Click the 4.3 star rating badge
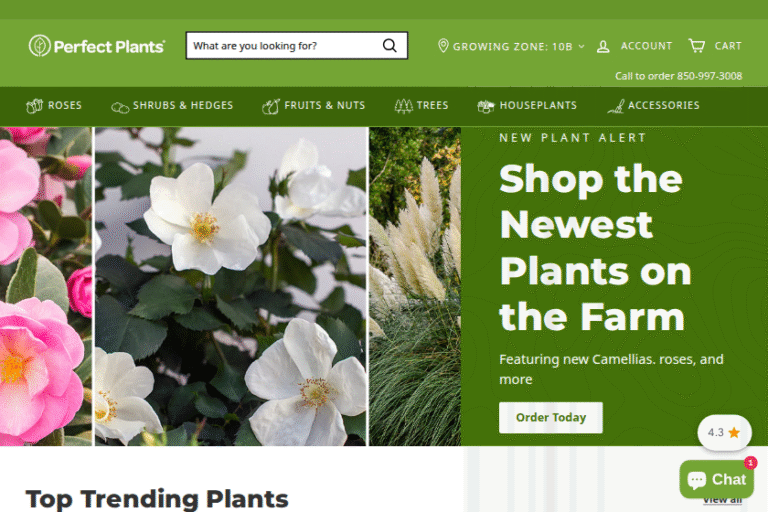Viewport: 768px width, 512px height. pyautogui.click(x=724, y=432)
